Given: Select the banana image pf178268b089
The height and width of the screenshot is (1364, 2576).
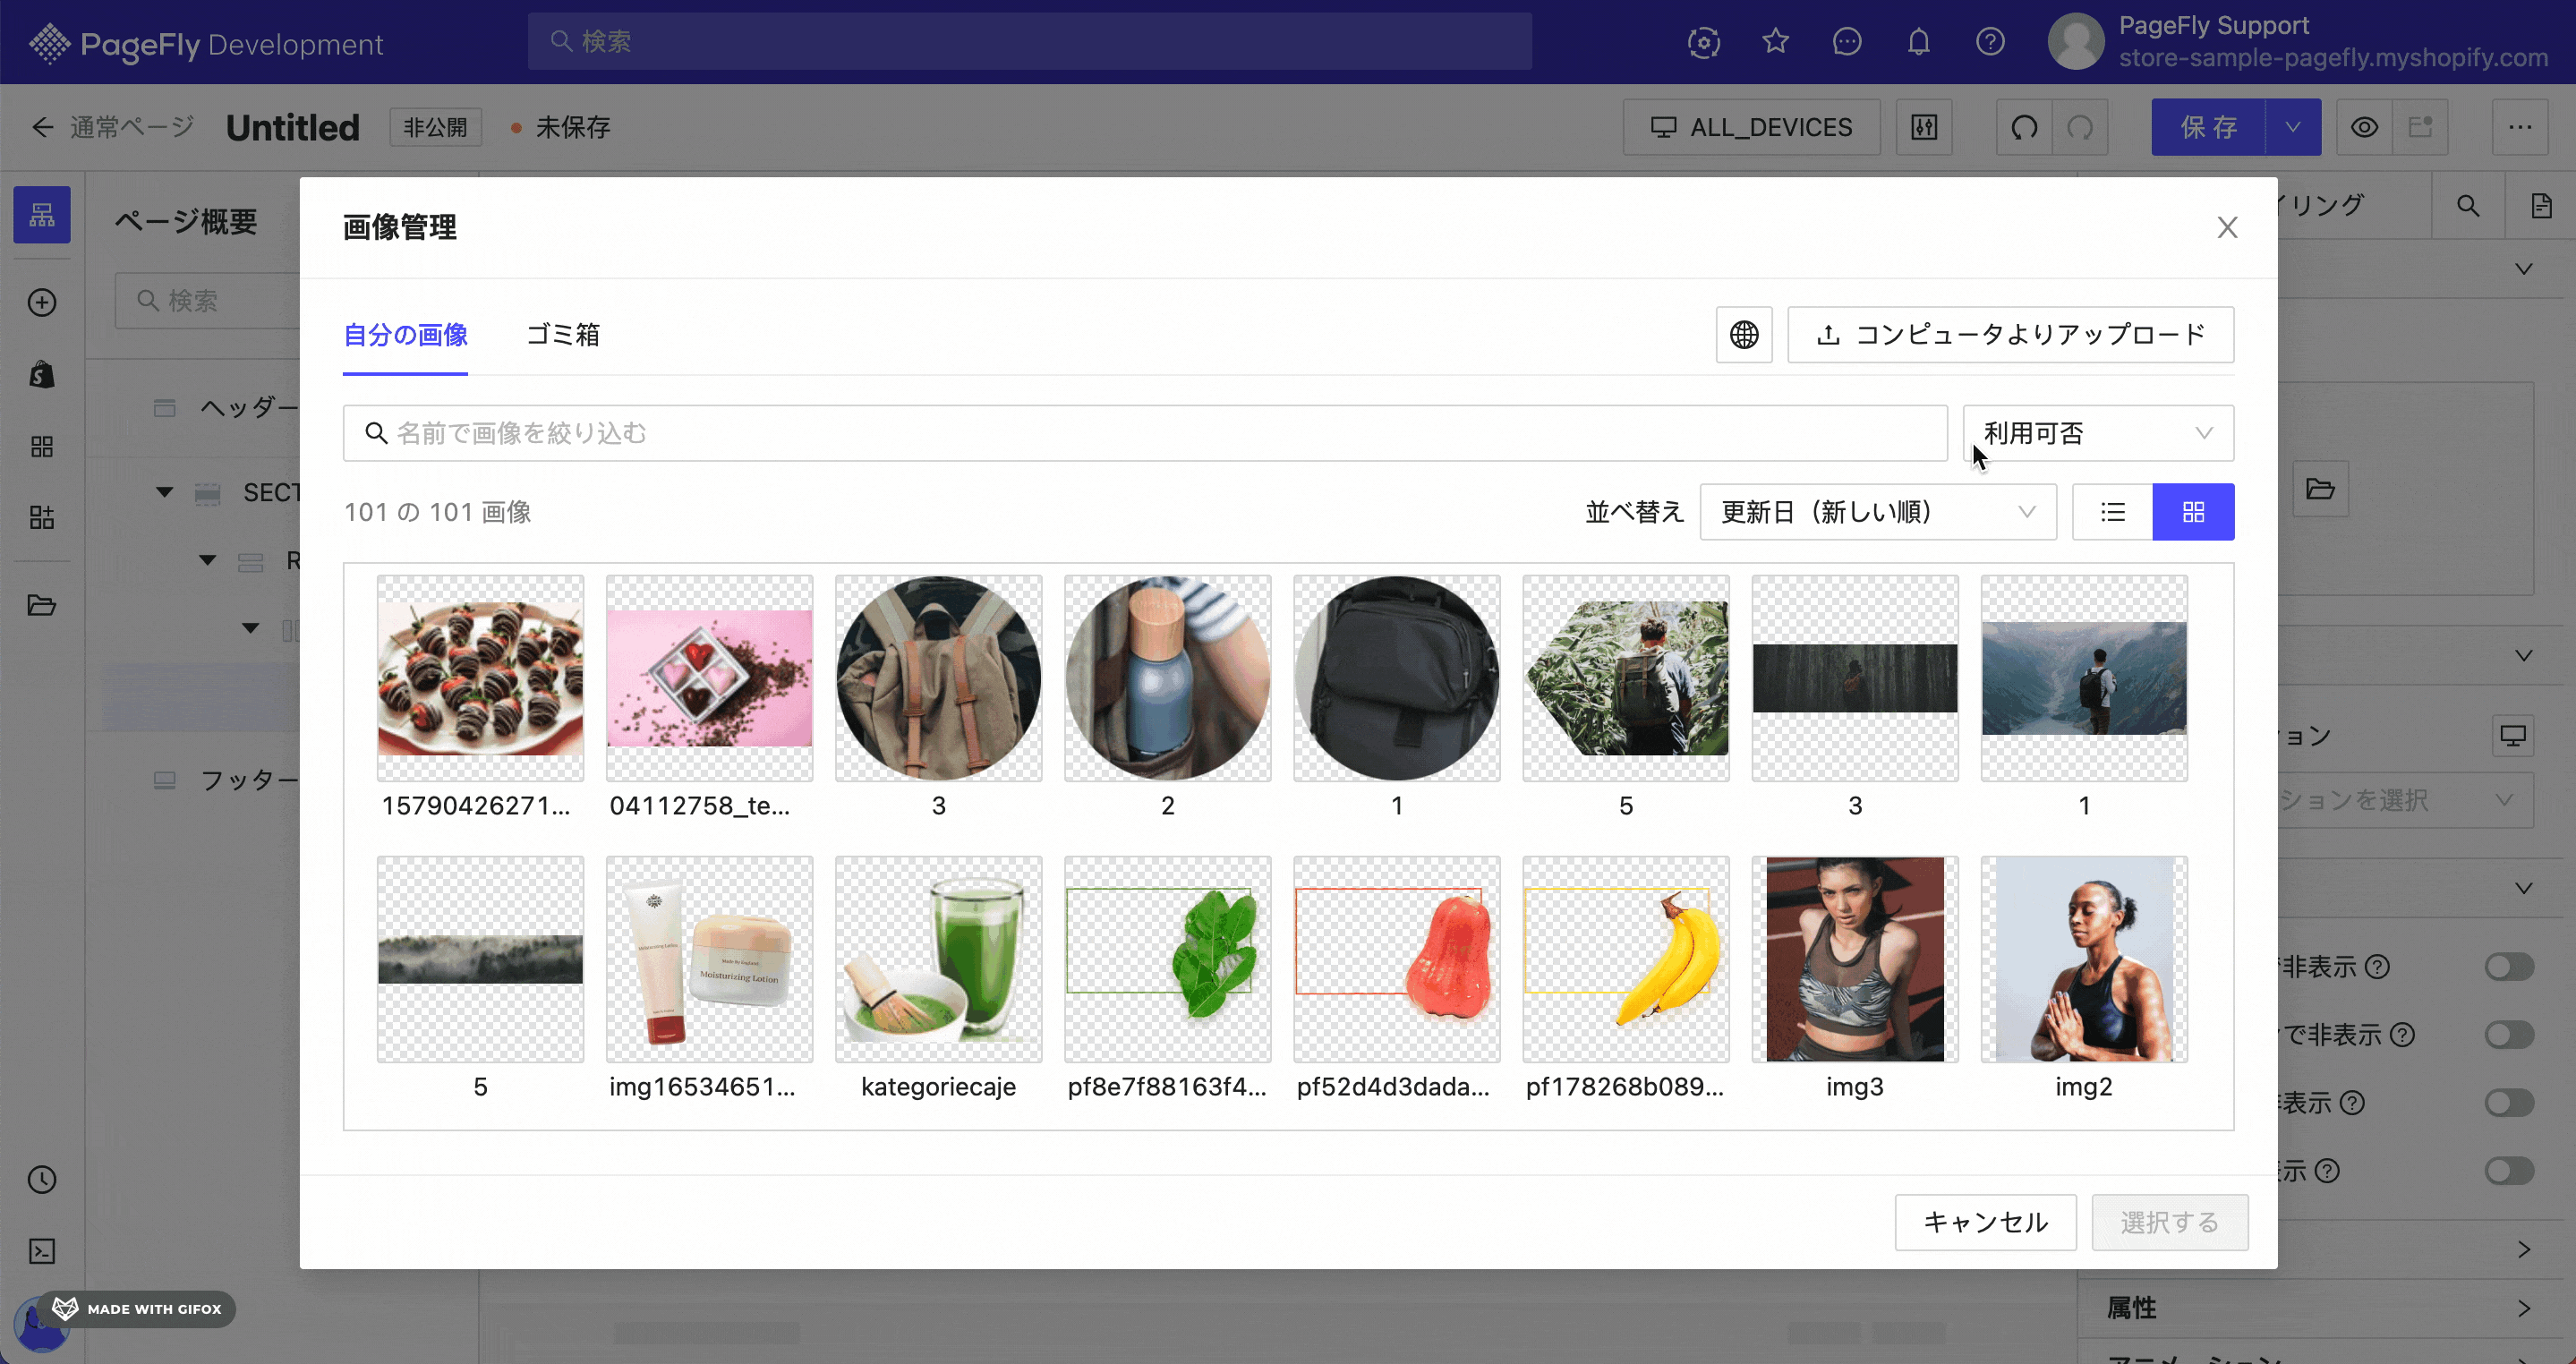Looking at the screenshot, I should pos(1626,959).
